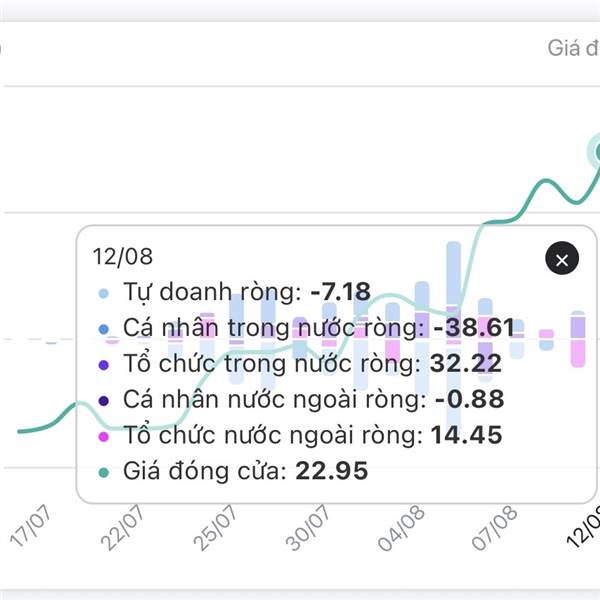Select the 04/08 date label
Image resolution: width=600 pixels, height=600 pixels.
click(x=401, y=528)
